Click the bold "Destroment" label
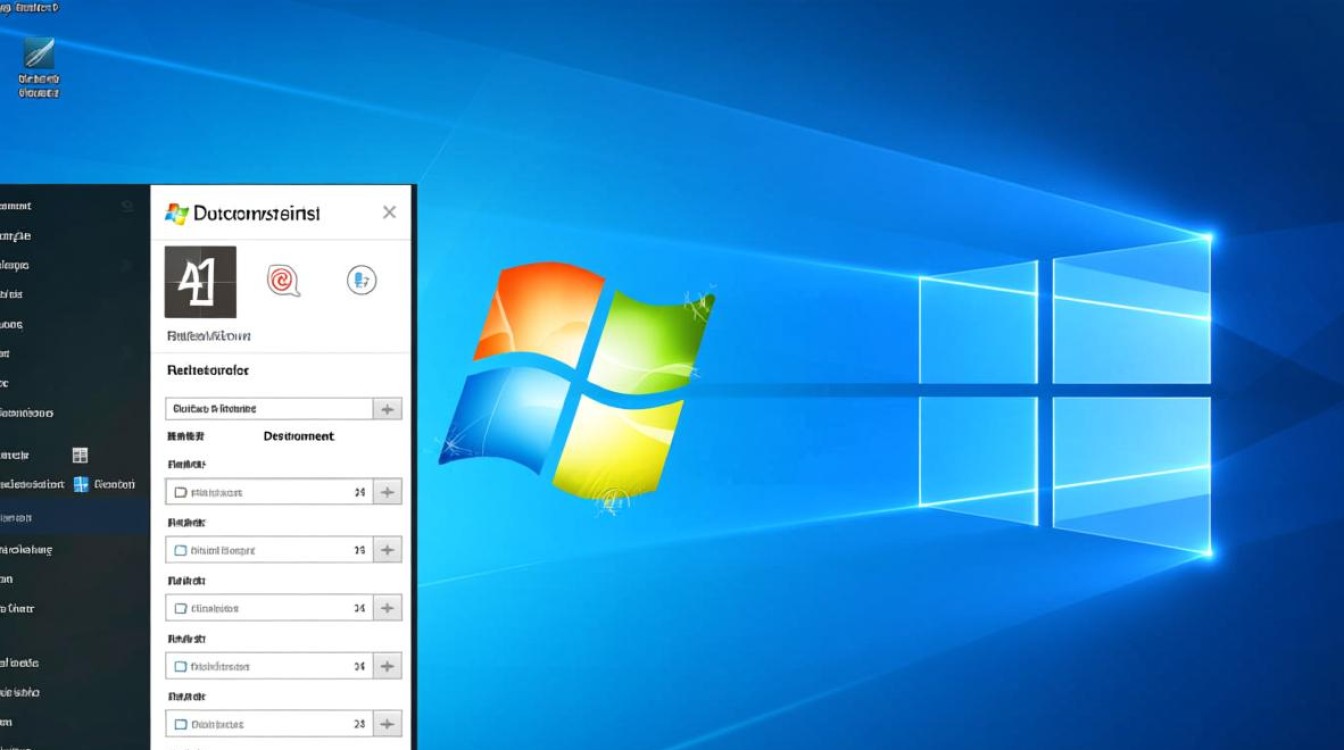Image resolution: width=1344 pixels, height=750 pixels. [x=298, y=436]
